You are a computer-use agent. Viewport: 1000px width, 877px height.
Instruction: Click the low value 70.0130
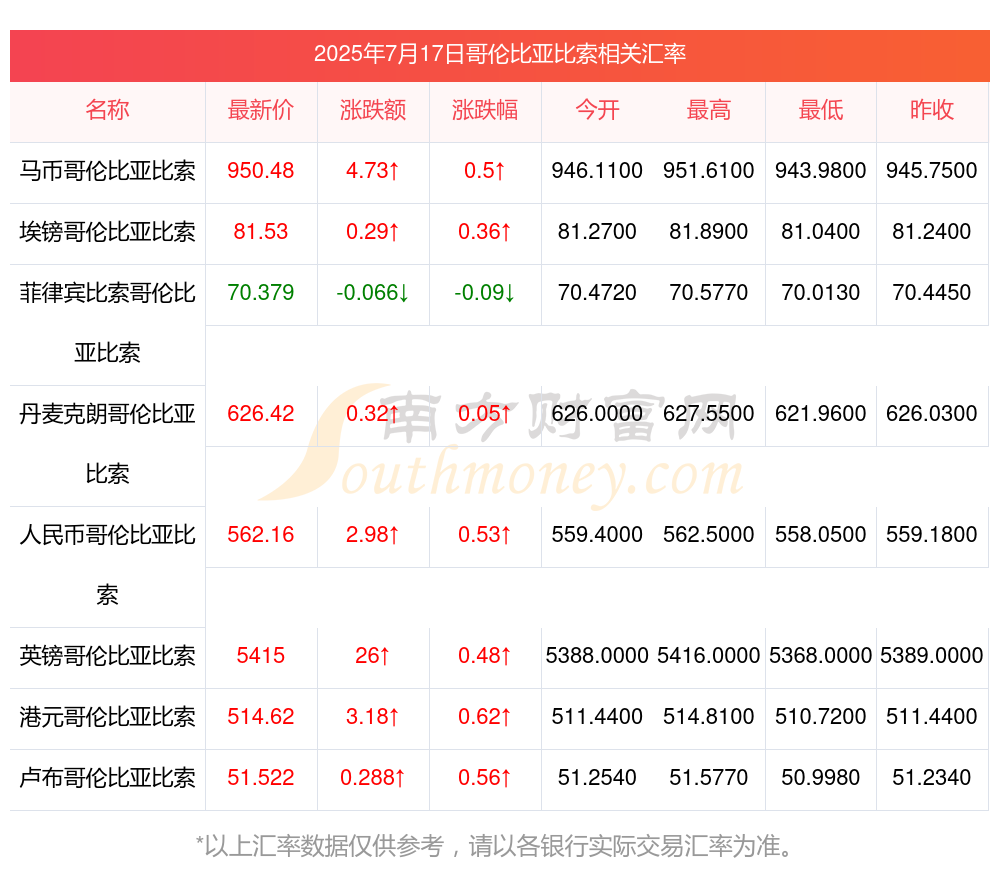pos(821,292)
